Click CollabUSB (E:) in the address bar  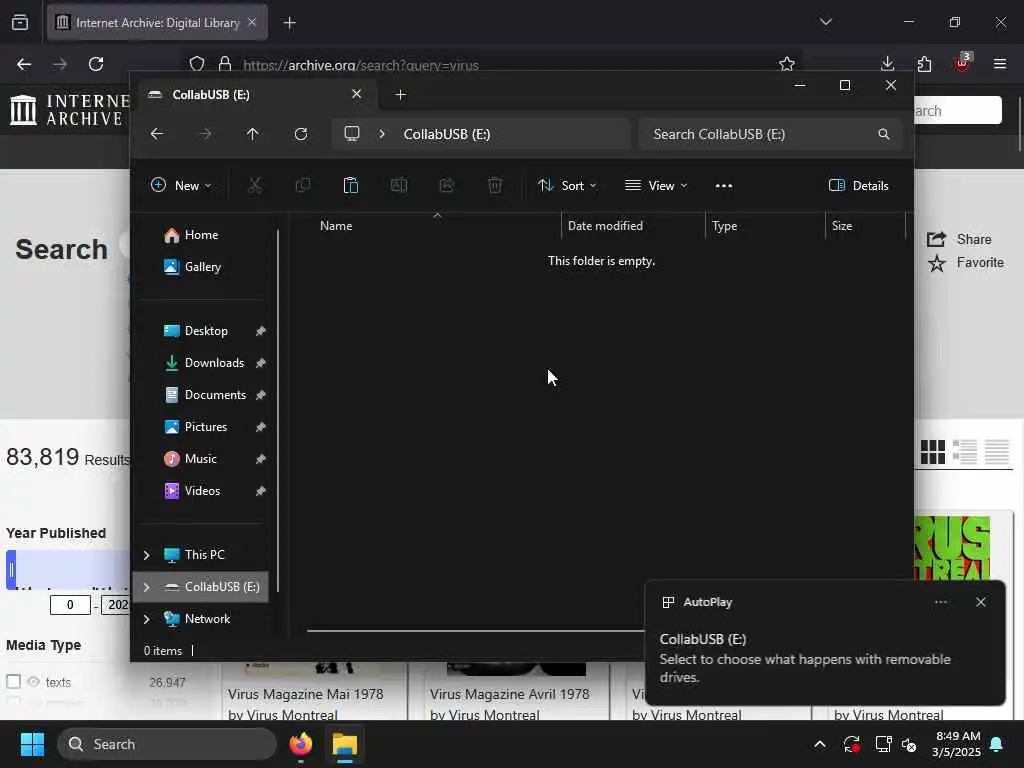coord(447,134)
